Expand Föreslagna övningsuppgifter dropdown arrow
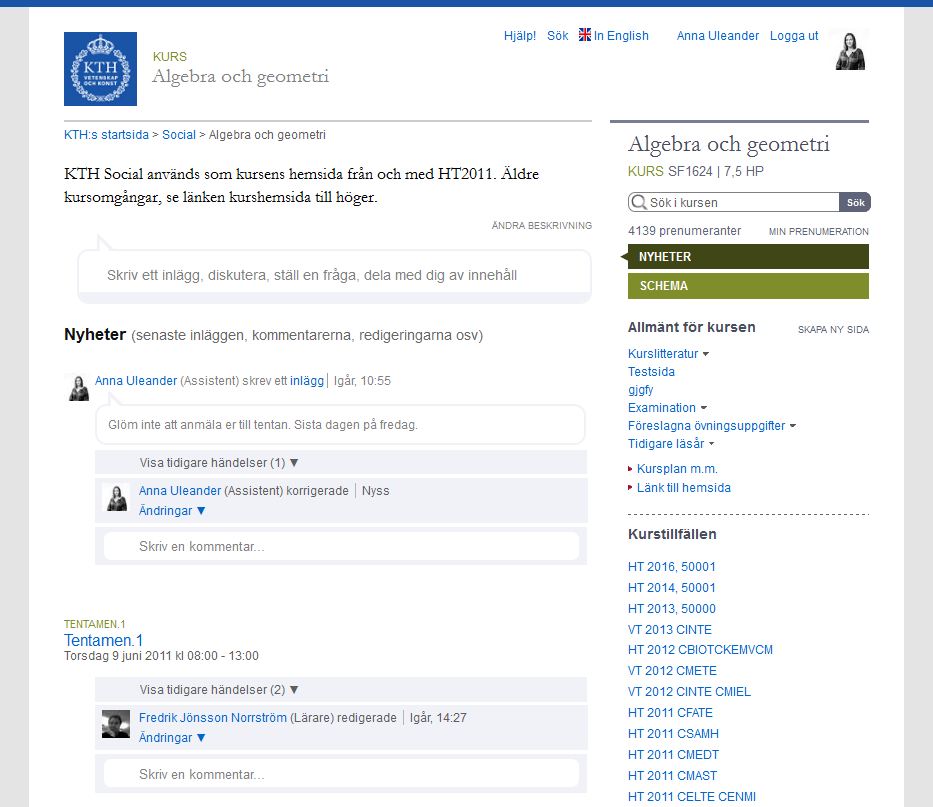Viewport: 933px width, 807px height. click(793, 426)
